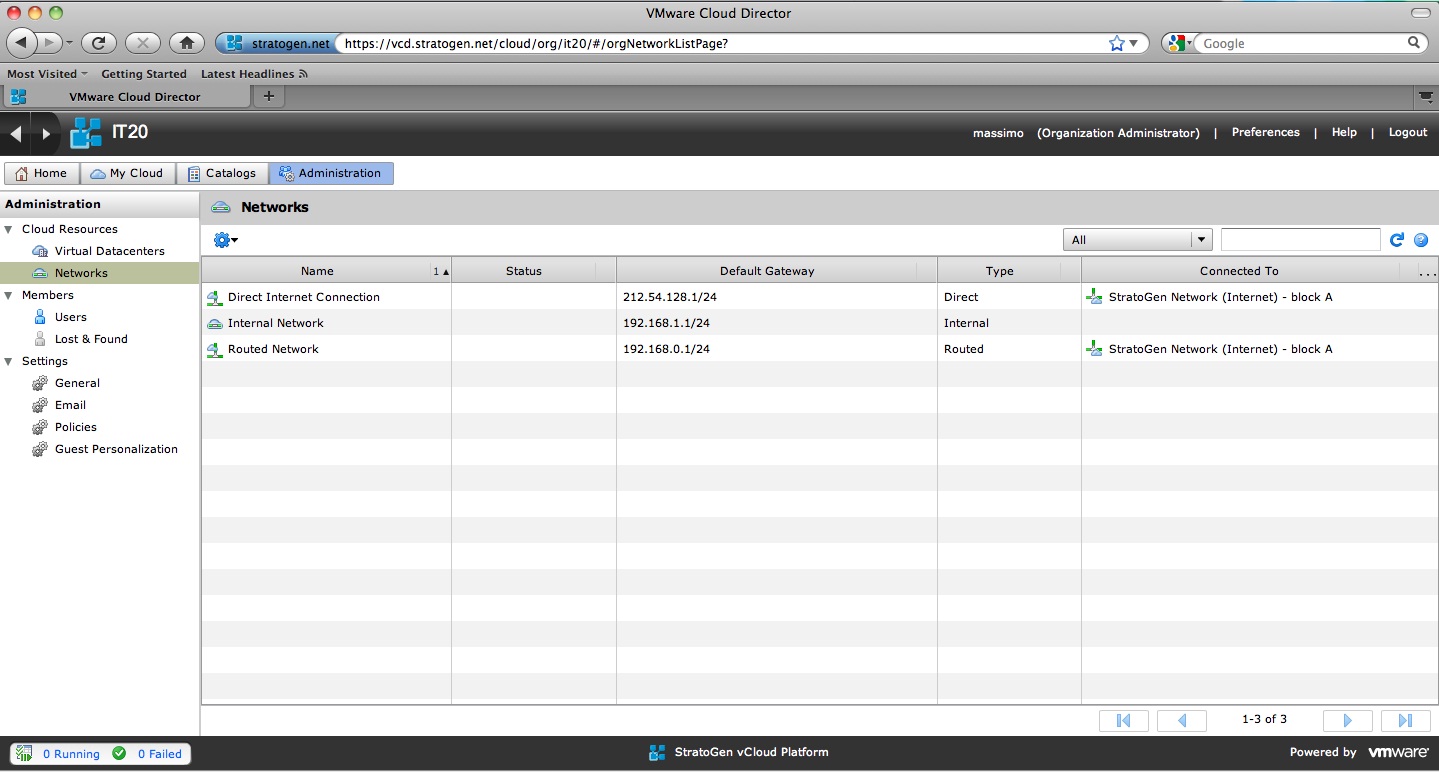Sort by the Type column header
The width and height of the screenshot is (1439, 772).
[999, 271]
